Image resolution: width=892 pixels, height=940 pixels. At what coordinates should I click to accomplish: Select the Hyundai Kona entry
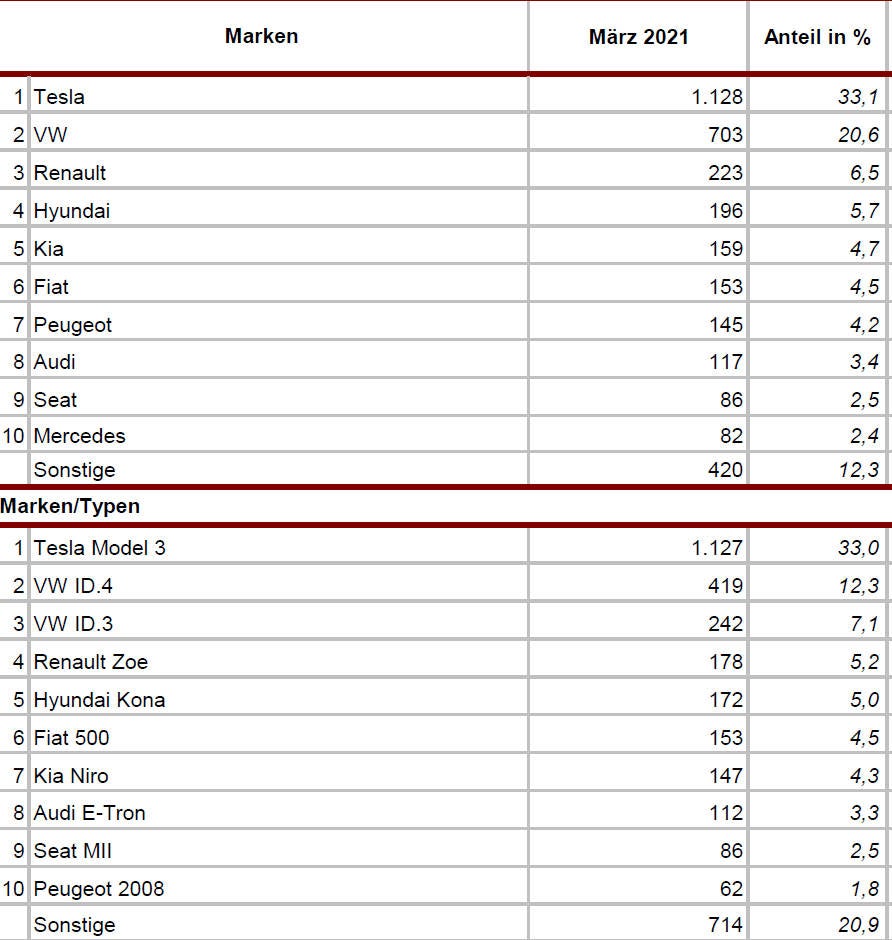point(99,700)
